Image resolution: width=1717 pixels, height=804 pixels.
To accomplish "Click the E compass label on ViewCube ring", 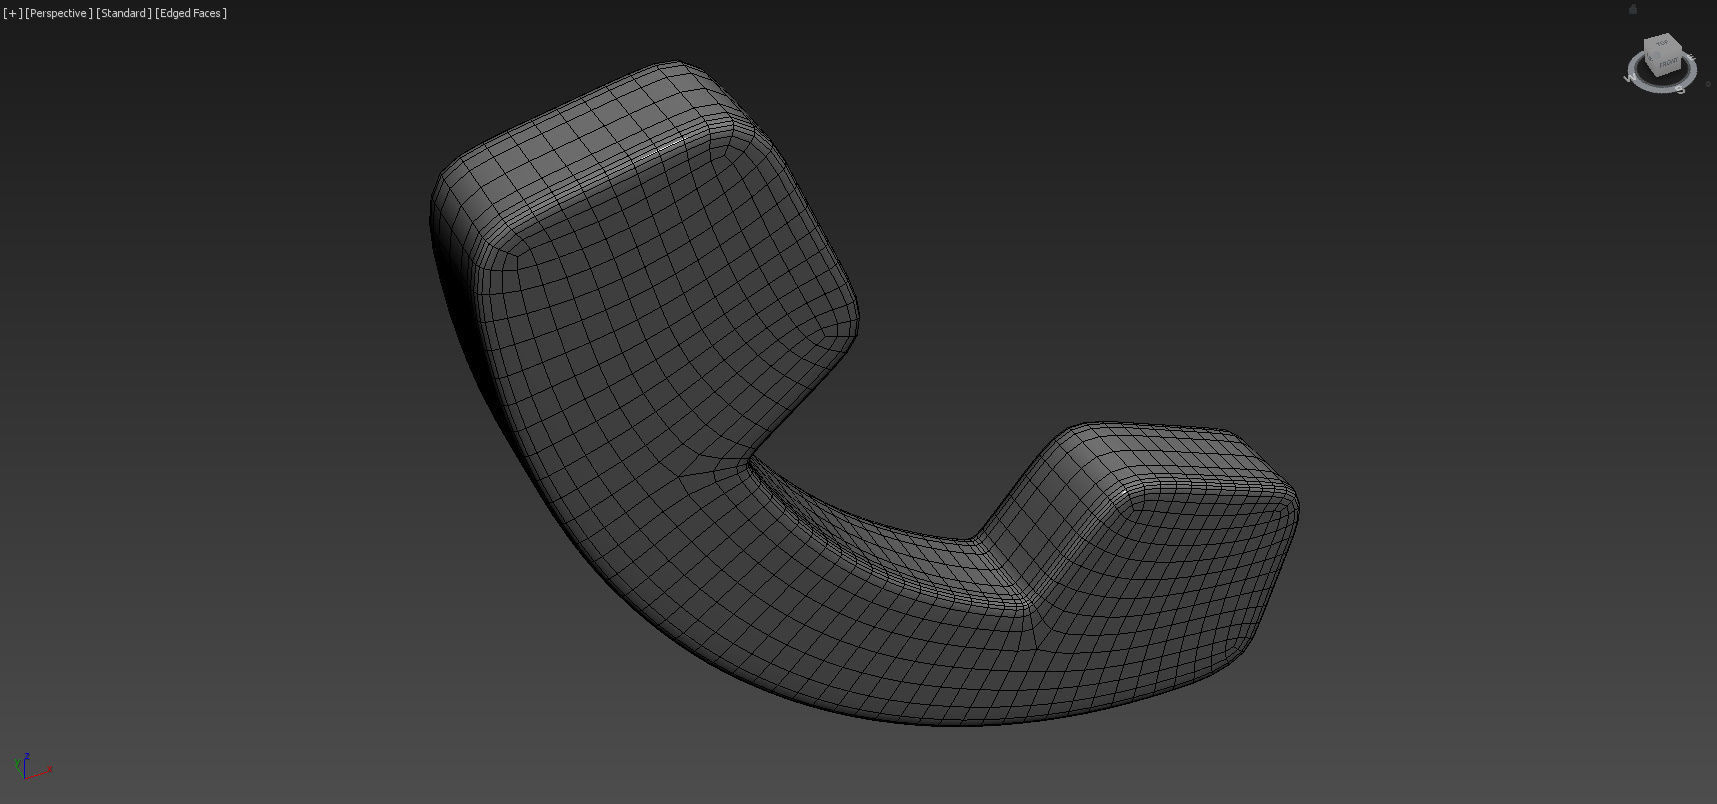I will pyautogui.click(x=1691, y=58).
